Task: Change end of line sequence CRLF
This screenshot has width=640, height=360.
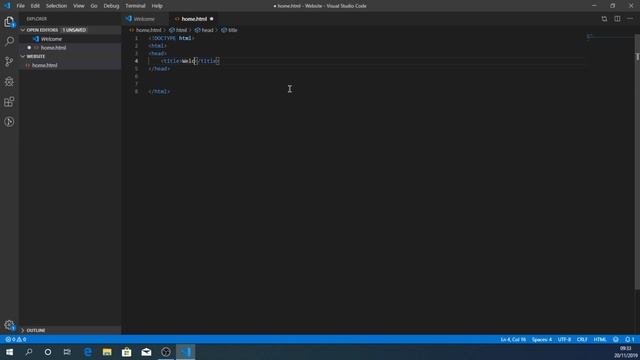Action: 582,339
